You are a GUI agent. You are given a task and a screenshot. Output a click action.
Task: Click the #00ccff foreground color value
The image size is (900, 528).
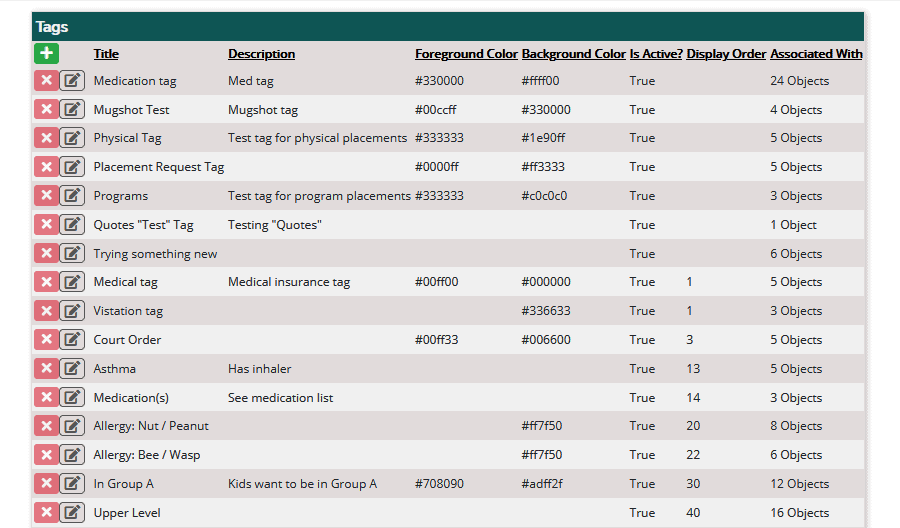tap(436, 110)
